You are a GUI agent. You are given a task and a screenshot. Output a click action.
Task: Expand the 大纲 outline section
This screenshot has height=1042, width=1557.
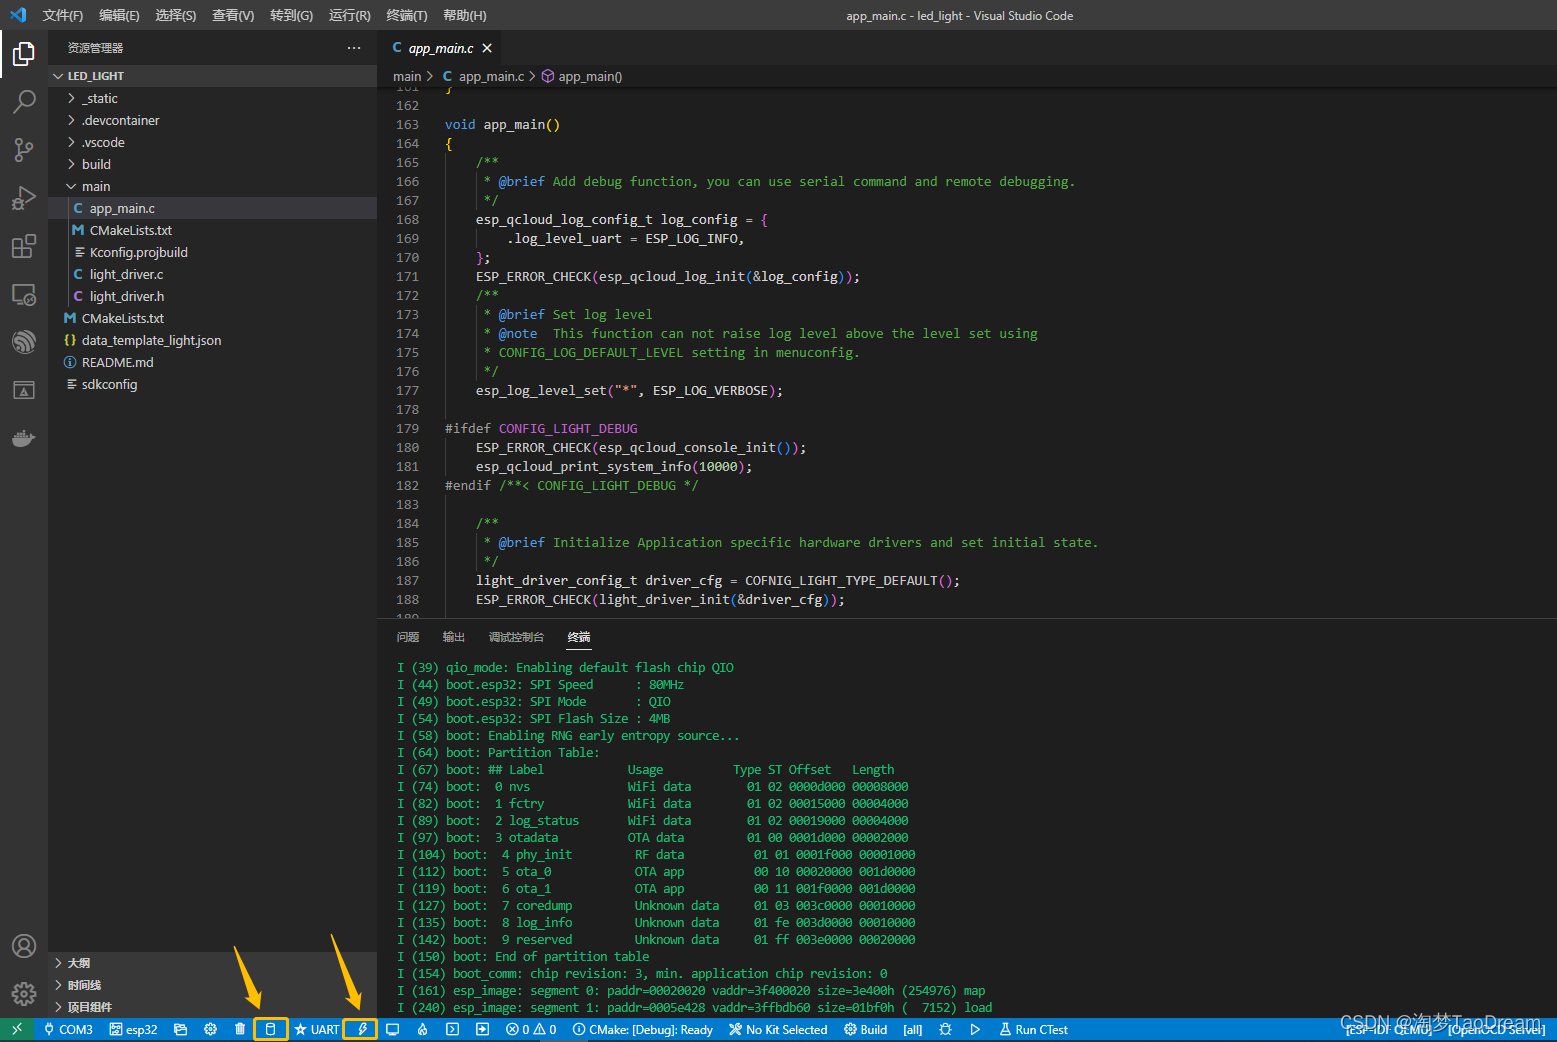click(x=79, y=963)
